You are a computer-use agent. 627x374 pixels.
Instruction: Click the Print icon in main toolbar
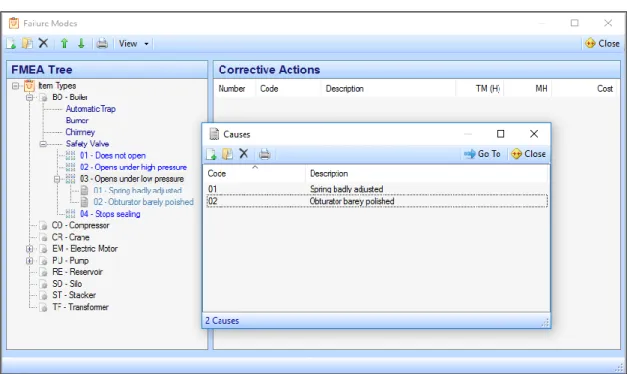[102, 43]
